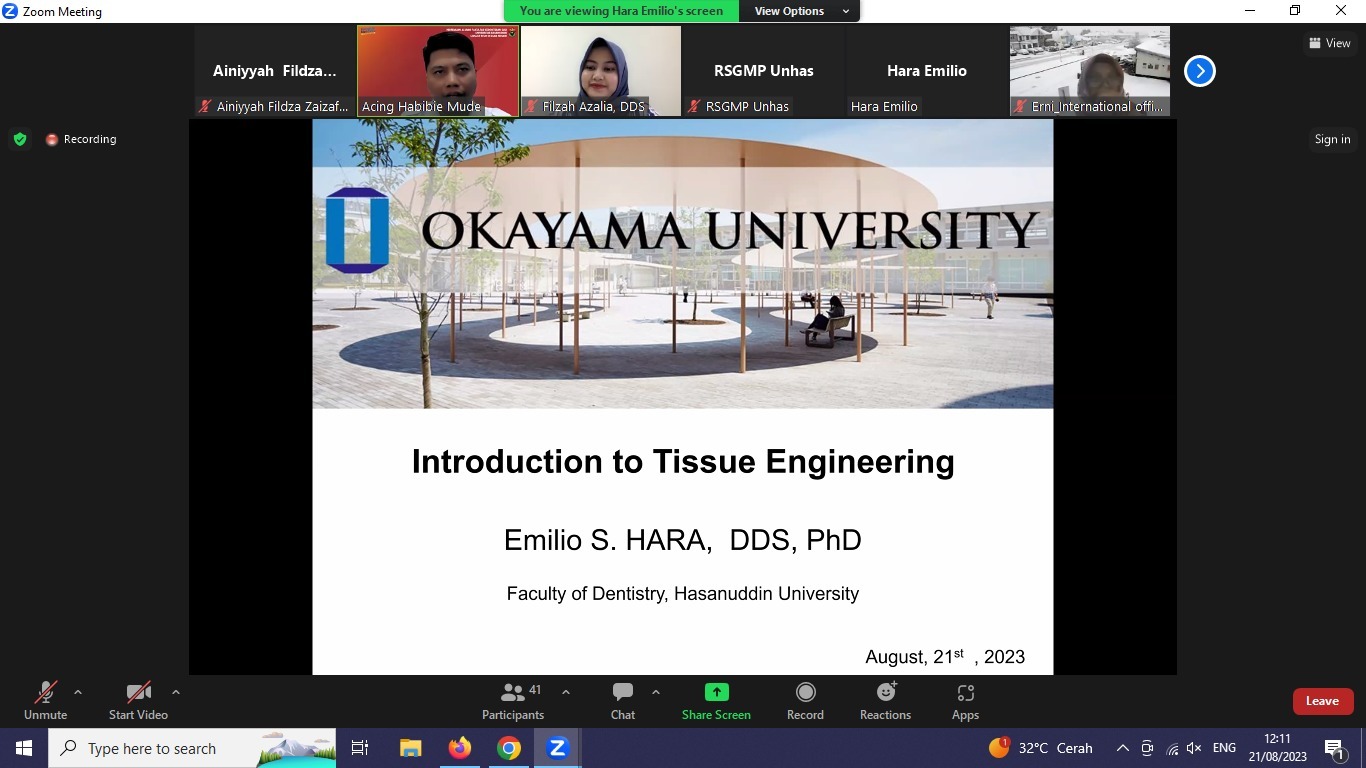
Task: Expand the chevron next to Participants
Action: (x=566, y=692)
